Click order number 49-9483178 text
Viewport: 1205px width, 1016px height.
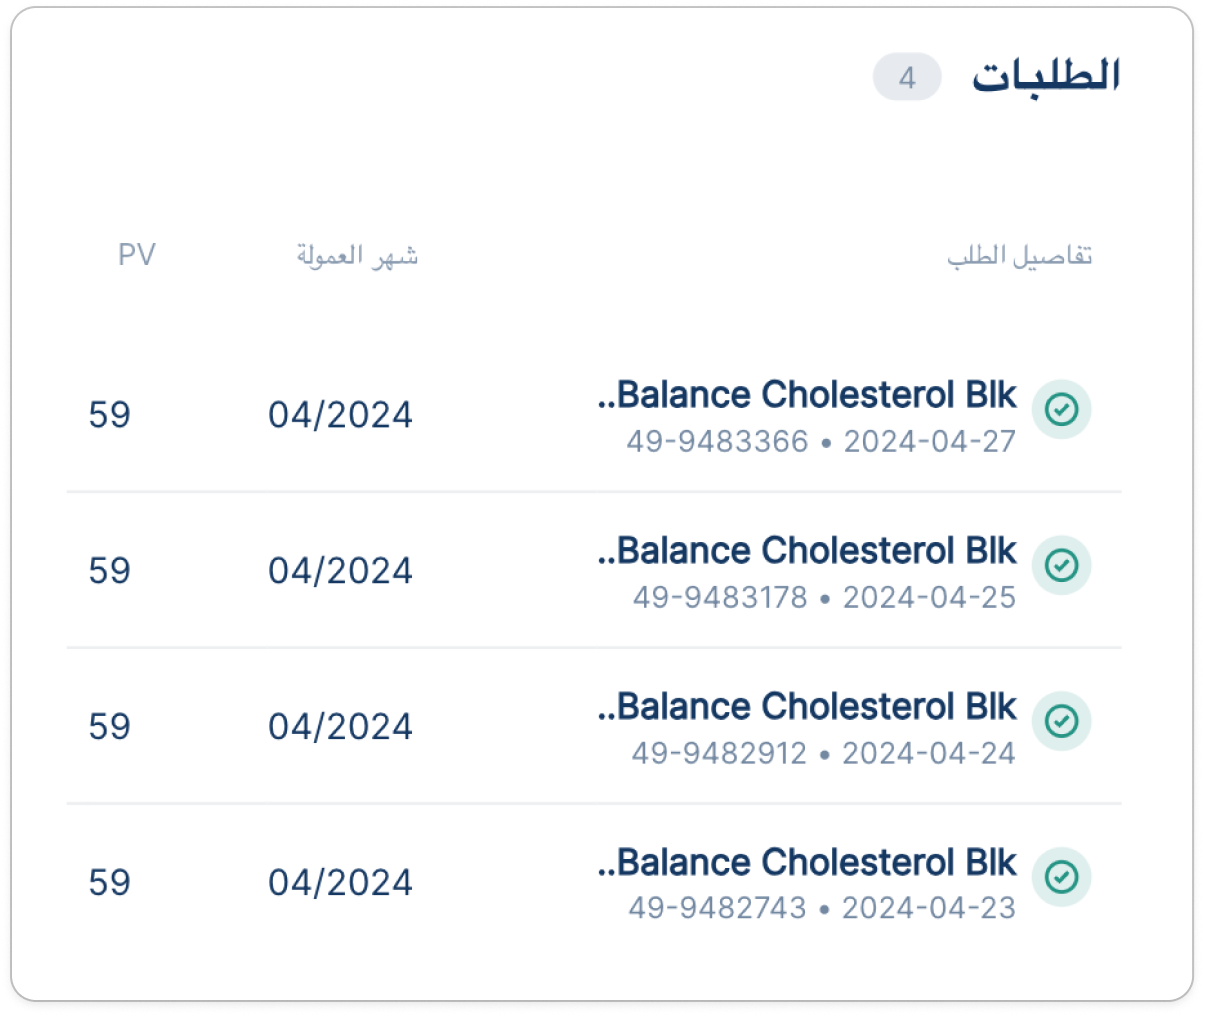click(720, 597)
